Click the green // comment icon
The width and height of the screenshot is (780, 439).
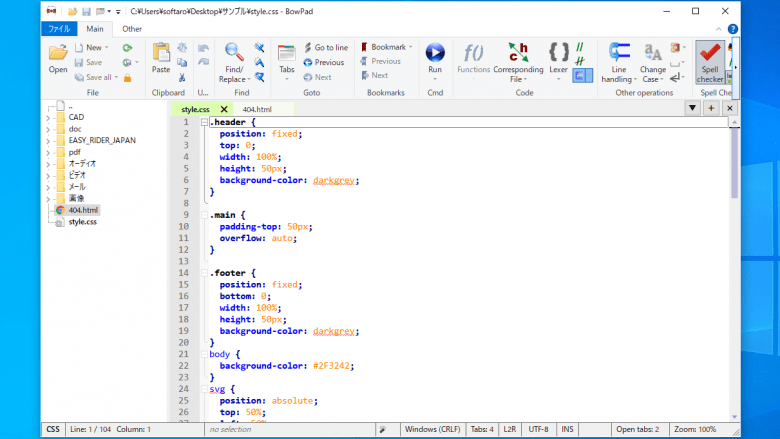580,47
